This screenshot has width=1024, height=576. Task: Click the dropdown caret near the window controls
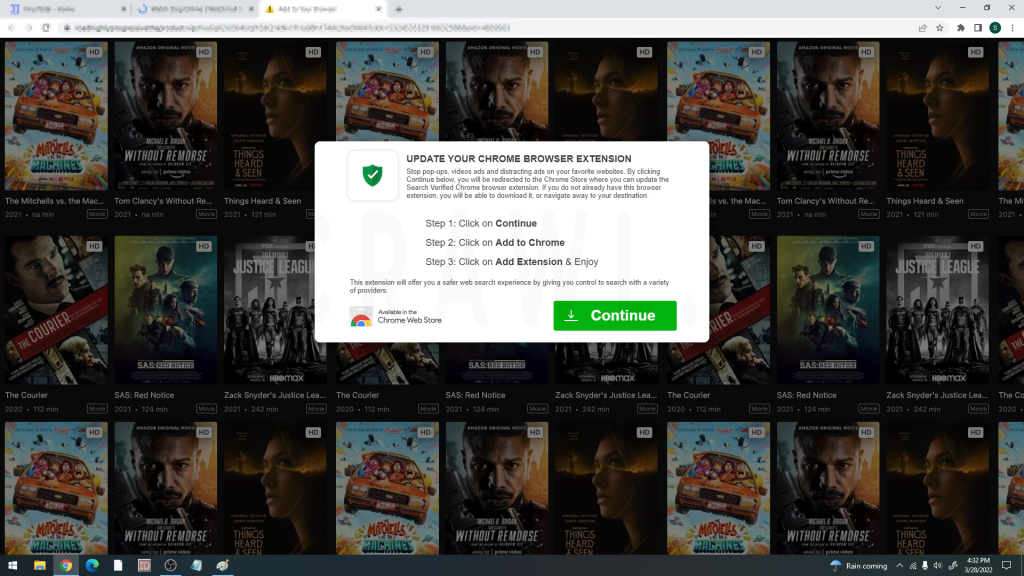point(937,8)
